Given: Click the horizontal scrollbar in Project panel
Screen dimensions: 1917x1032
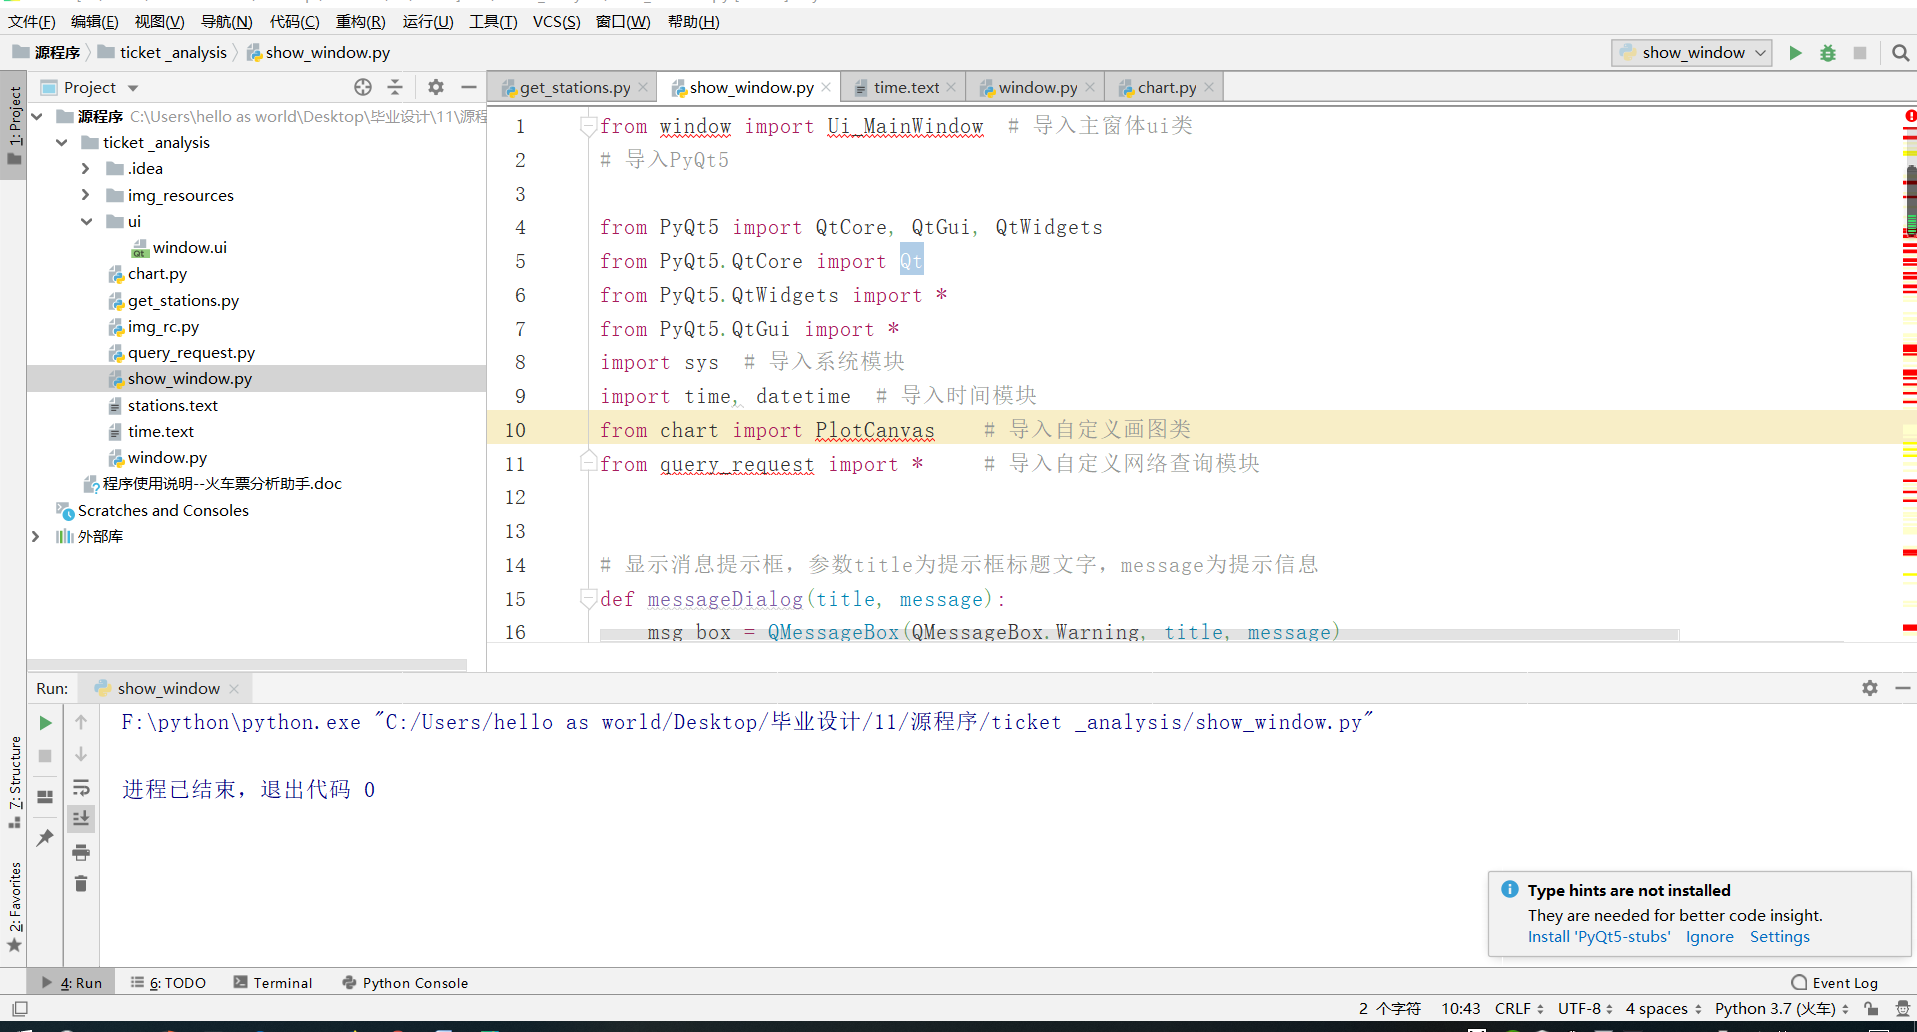Looking at the screenshot, I should pyautogui.click(x=247, y=664).
